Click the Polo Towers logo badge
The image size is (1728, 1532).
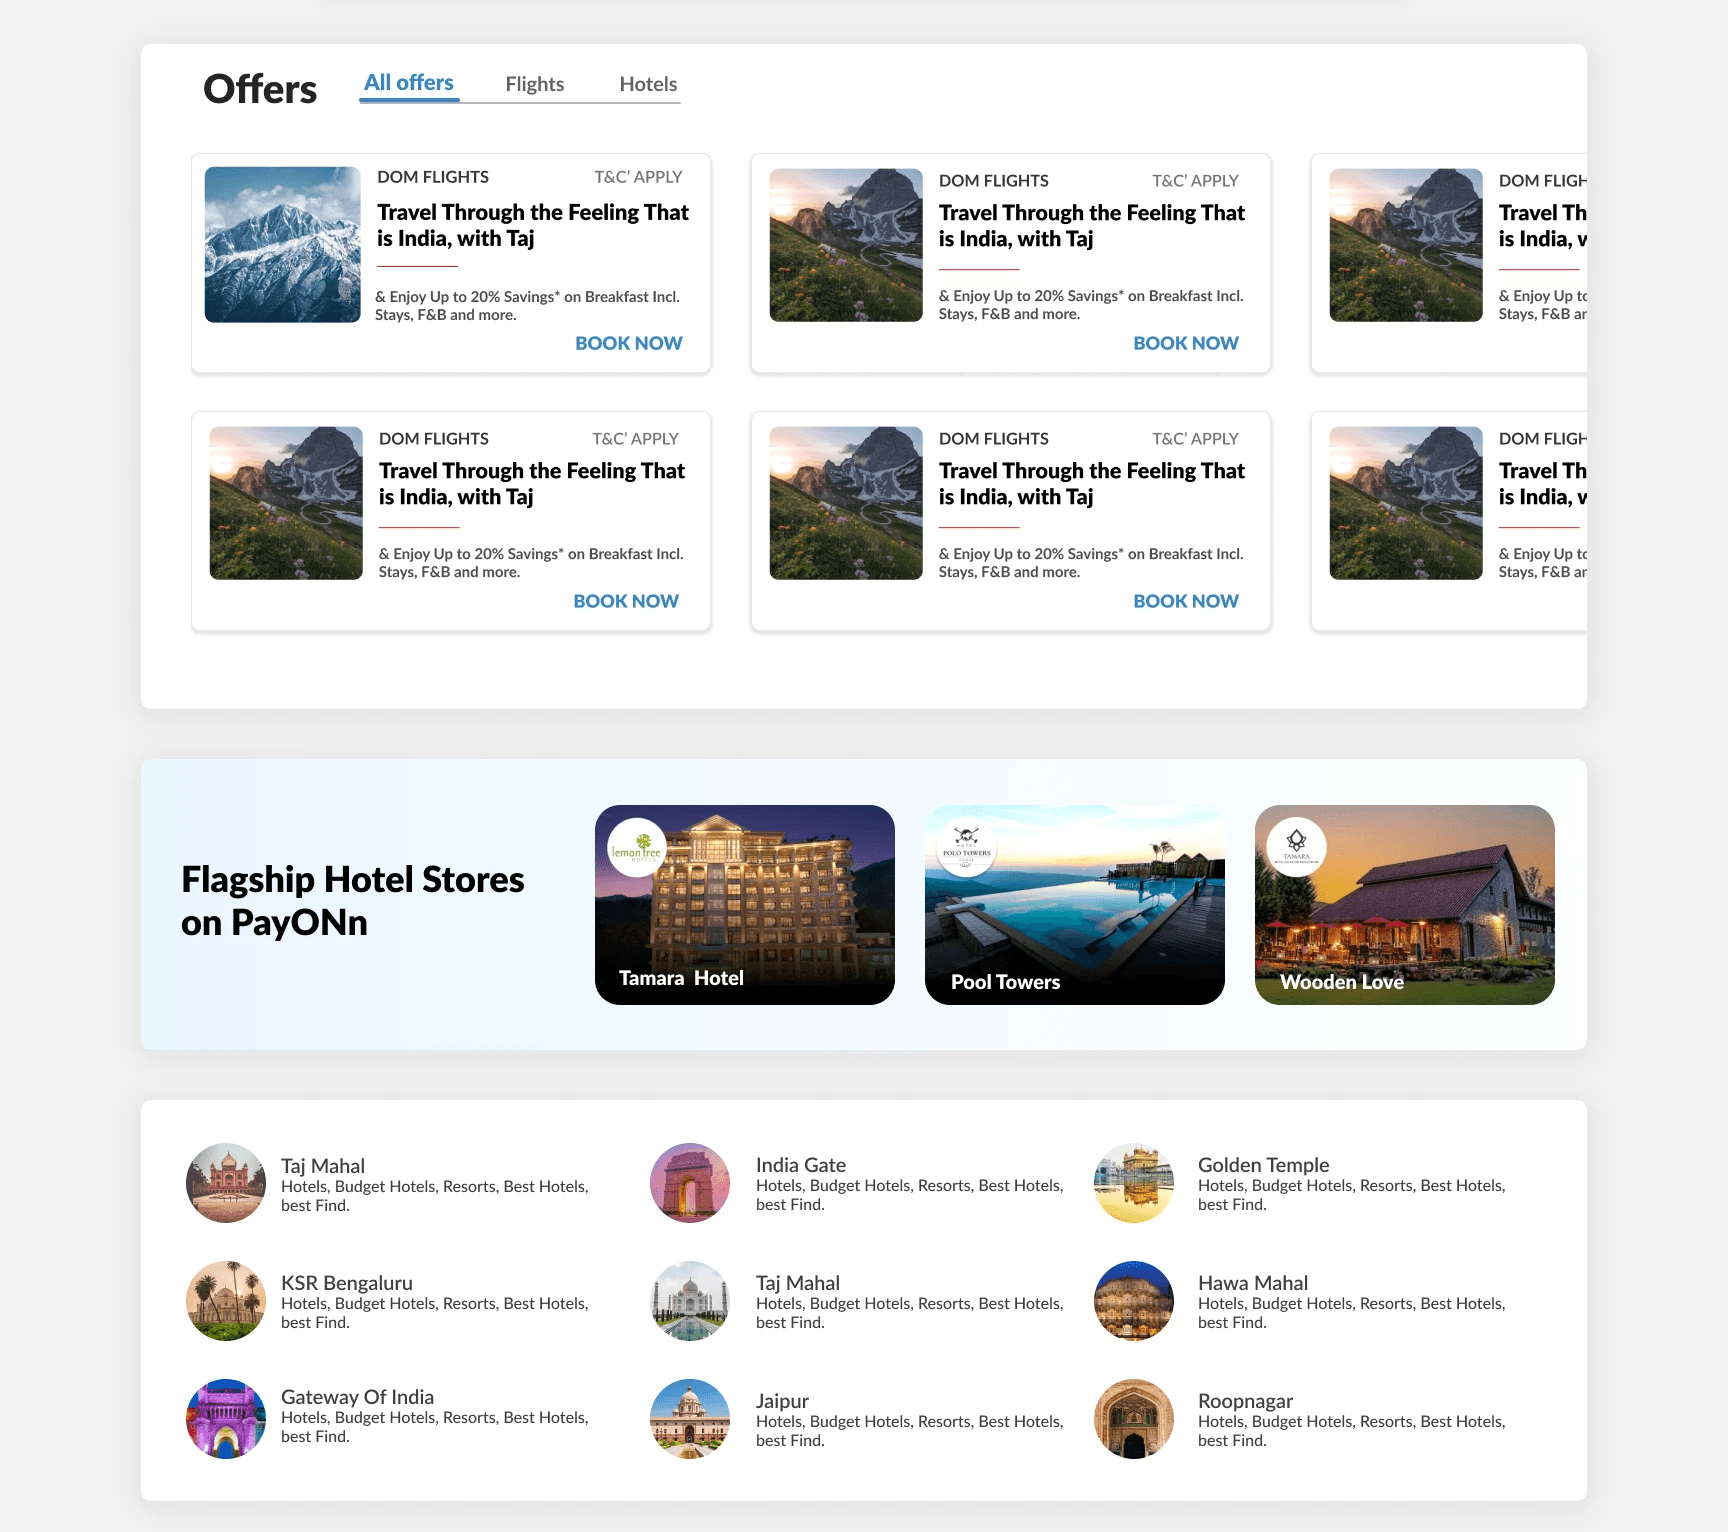(966, 848)
